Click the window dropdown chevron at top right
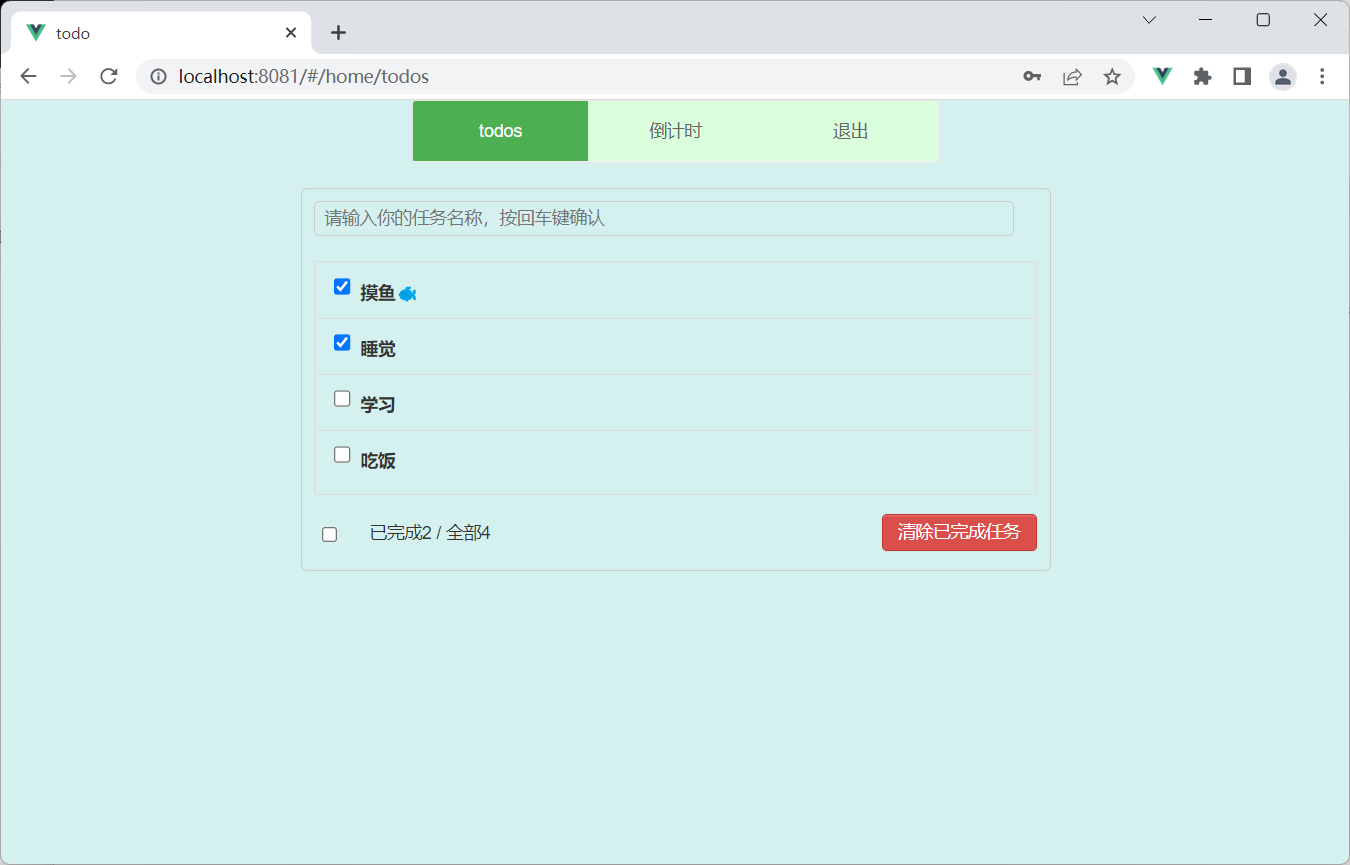Viewport: 1350px width, 865px height. 1149,19
